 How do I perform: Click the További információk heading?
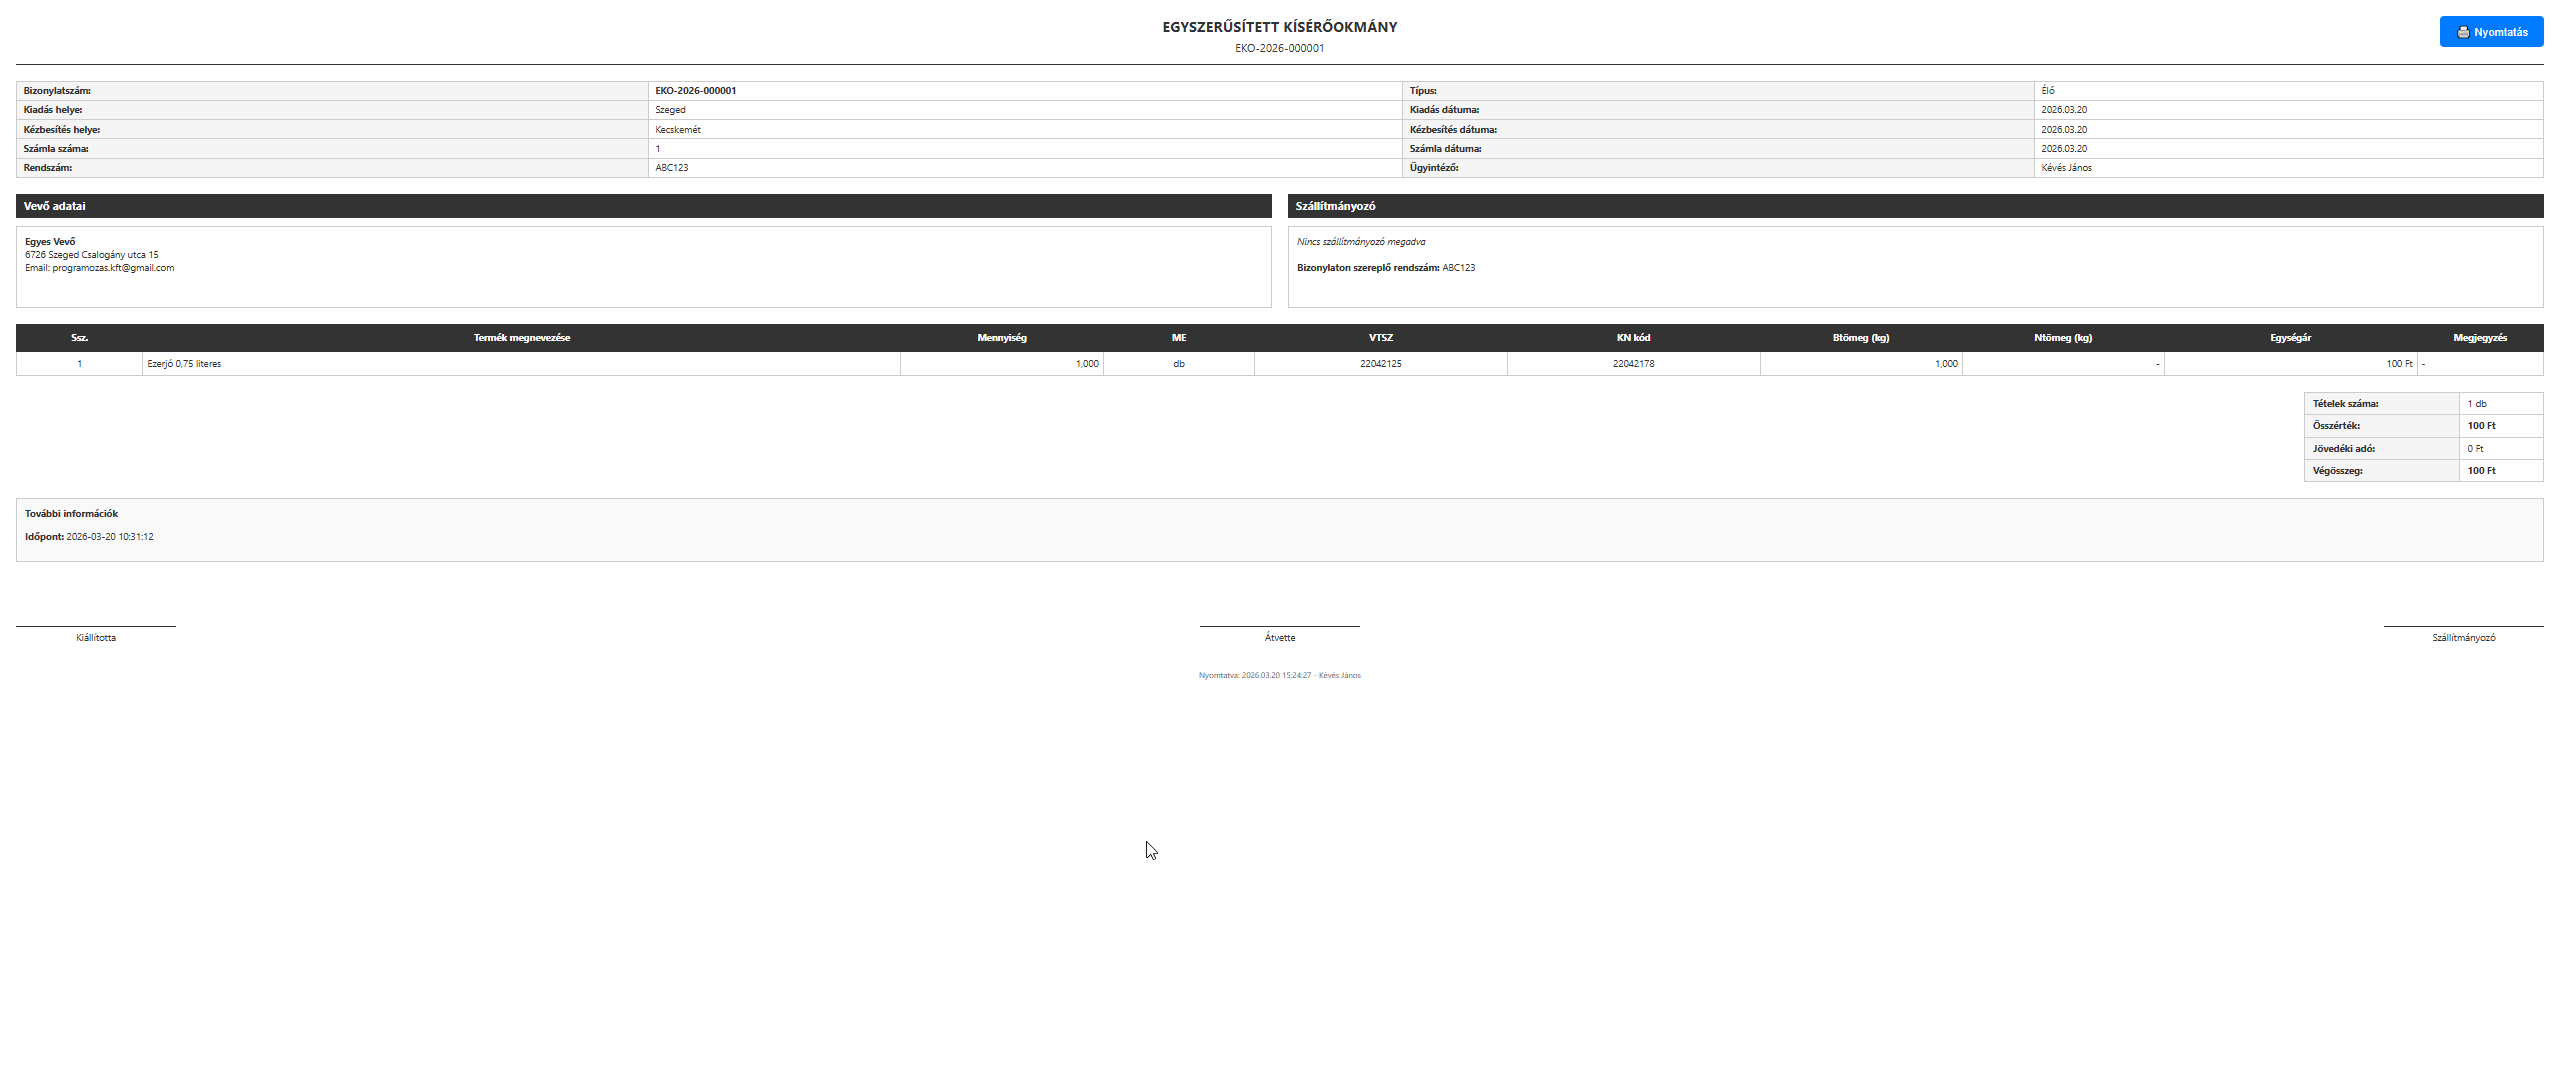click(x=71, y=514)
